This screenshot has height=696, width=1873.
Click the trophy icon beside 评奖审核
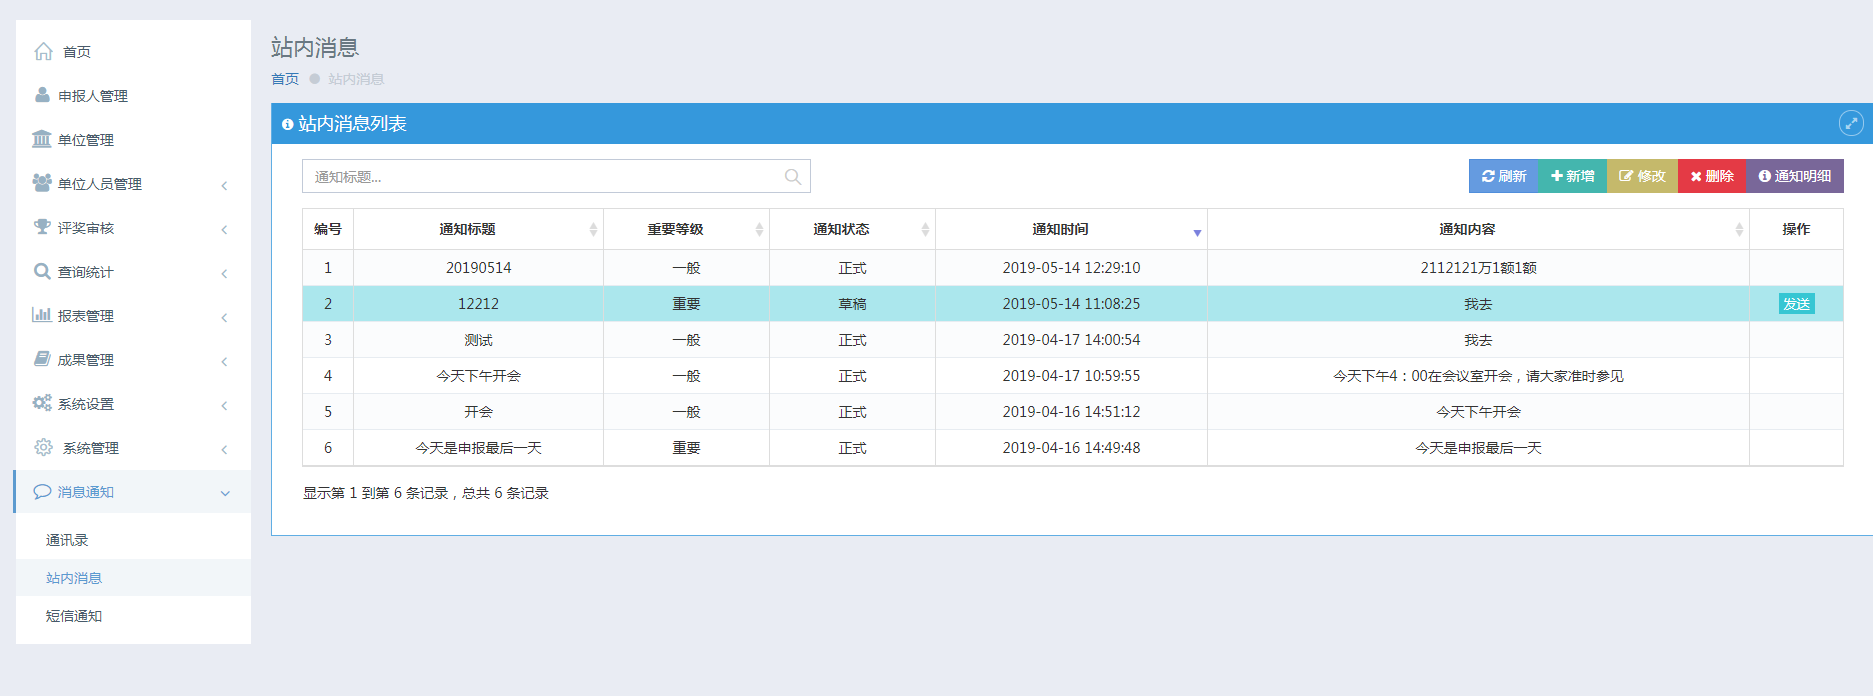click(42, 227)
